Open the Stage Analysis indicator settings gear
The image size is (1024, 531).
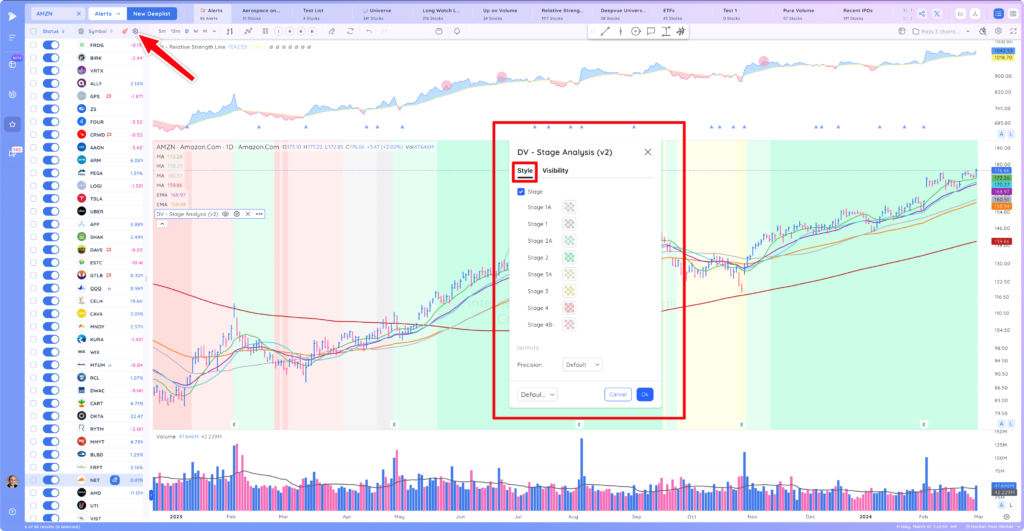click(236, 214)
